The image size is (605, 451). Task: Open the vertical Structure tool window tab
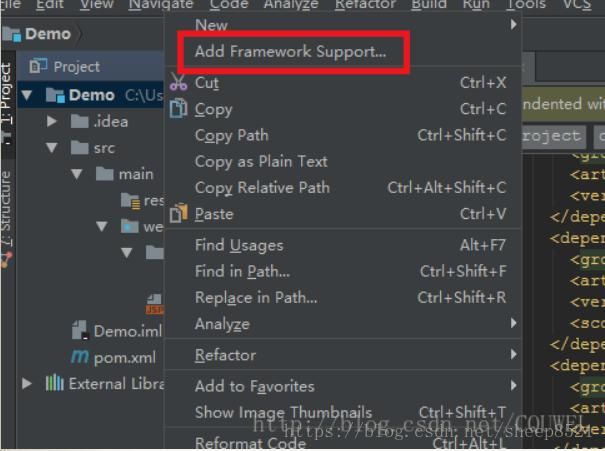7,208
